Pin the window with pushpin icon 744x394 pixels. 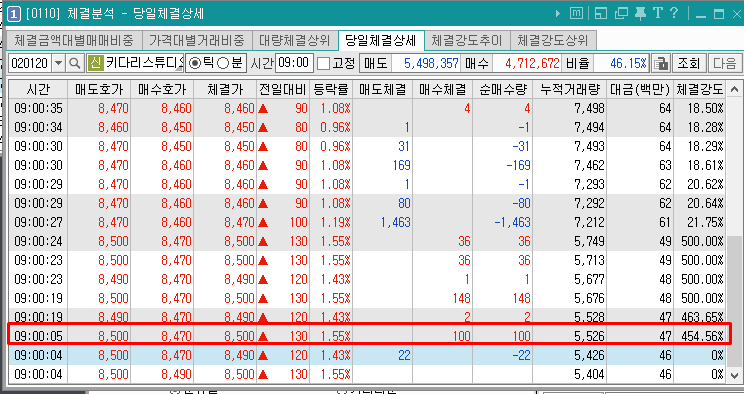pos(640,13)
